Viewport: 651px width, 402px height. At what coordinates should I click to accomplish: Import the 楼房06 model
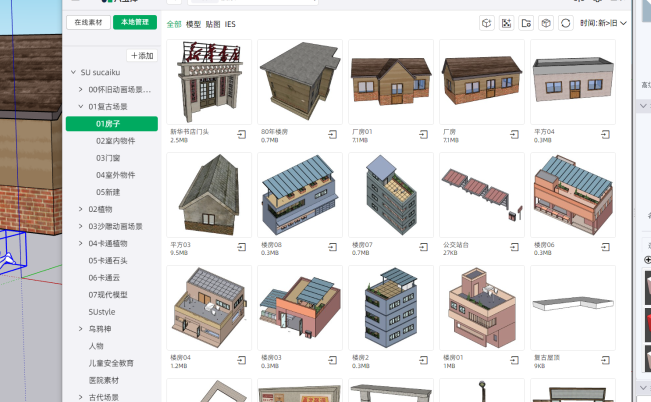point(605,248)
